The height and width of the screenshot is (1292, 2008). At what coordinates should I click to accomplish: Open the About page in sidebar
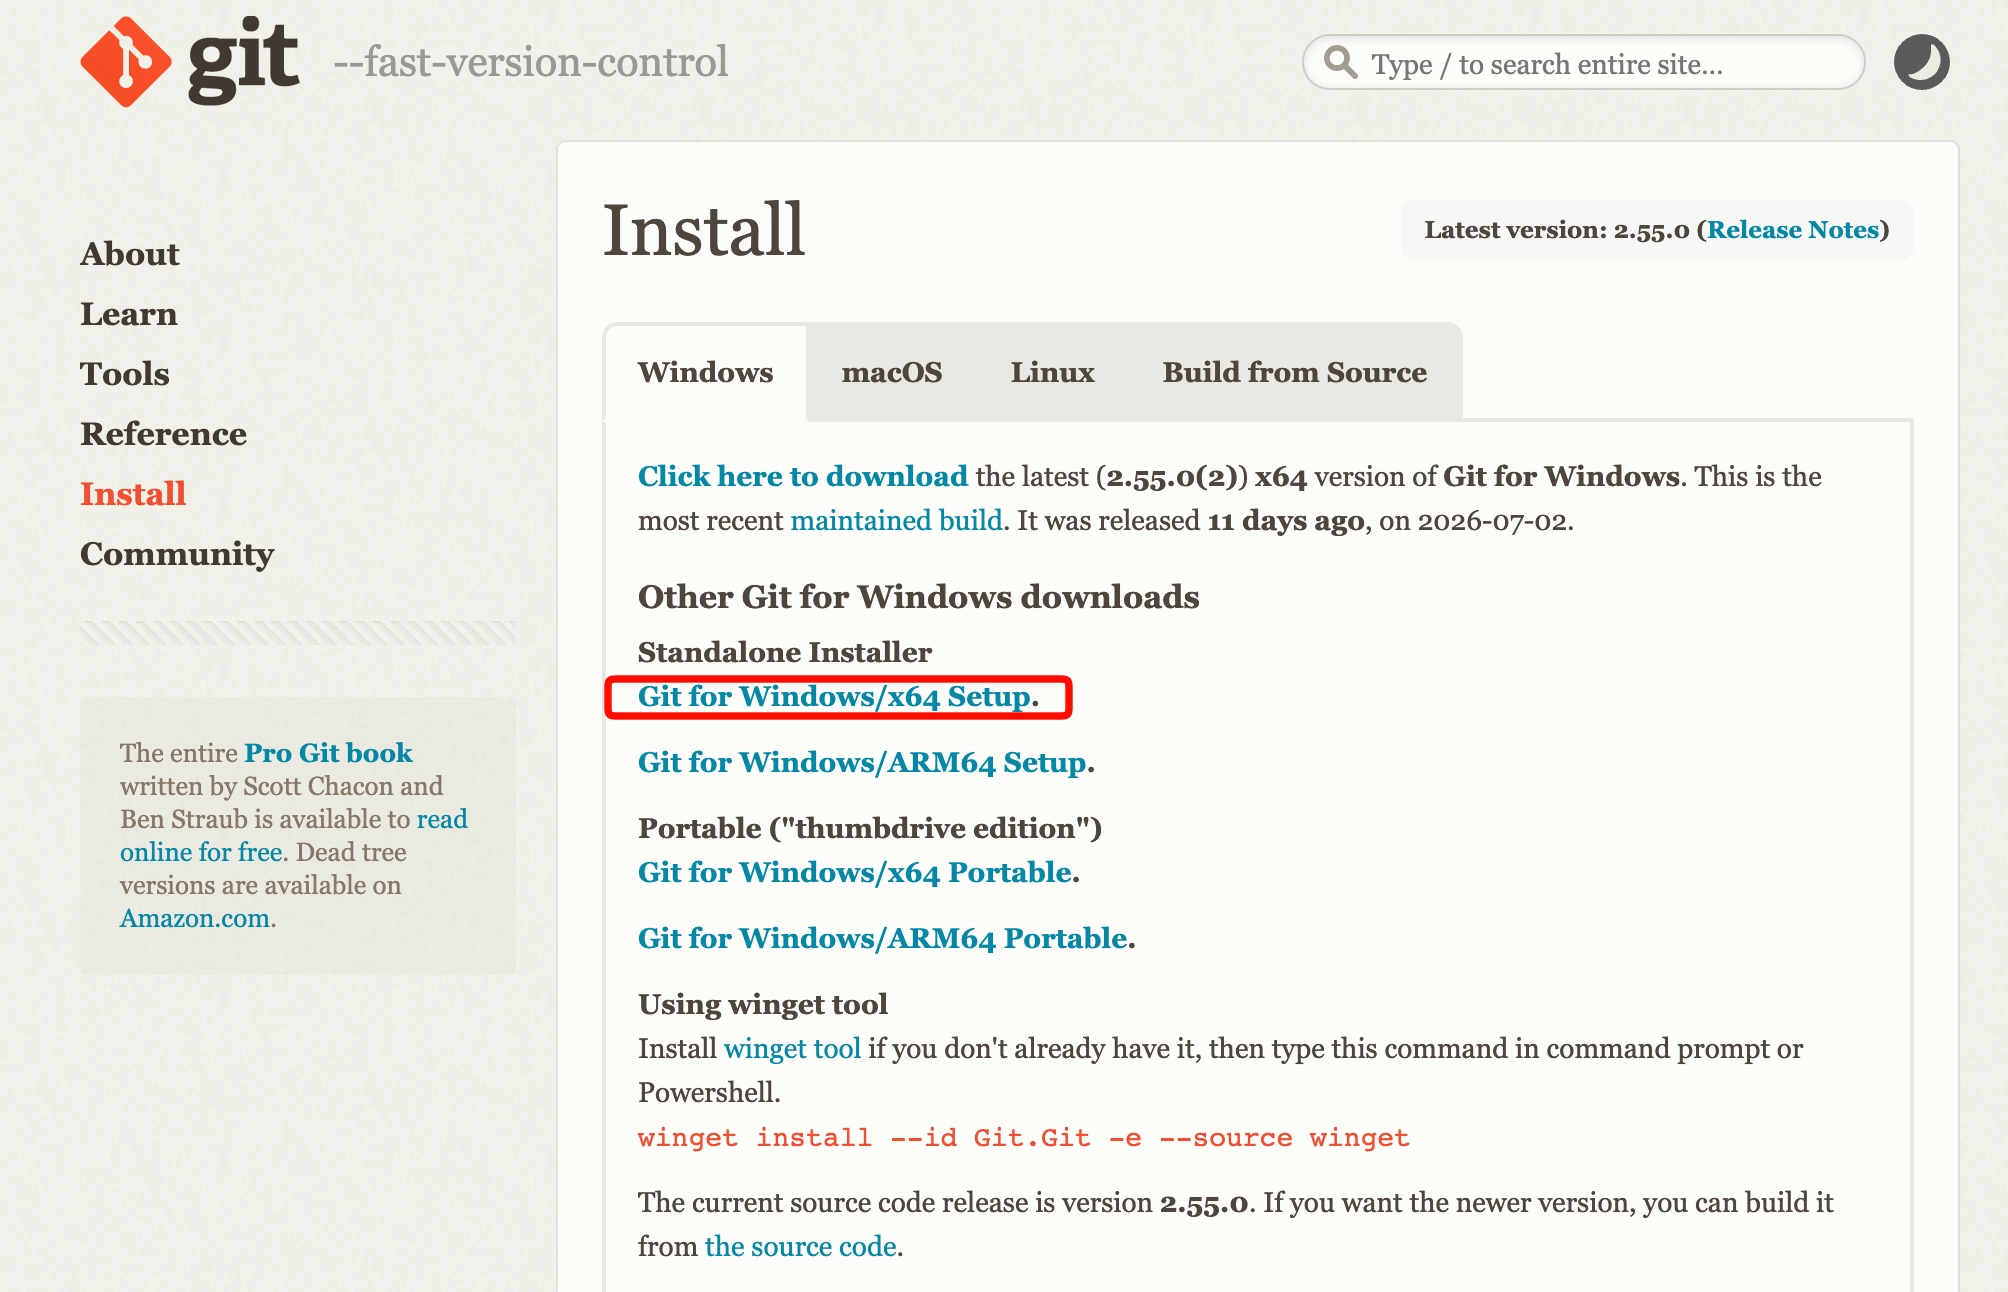[130, 254]
